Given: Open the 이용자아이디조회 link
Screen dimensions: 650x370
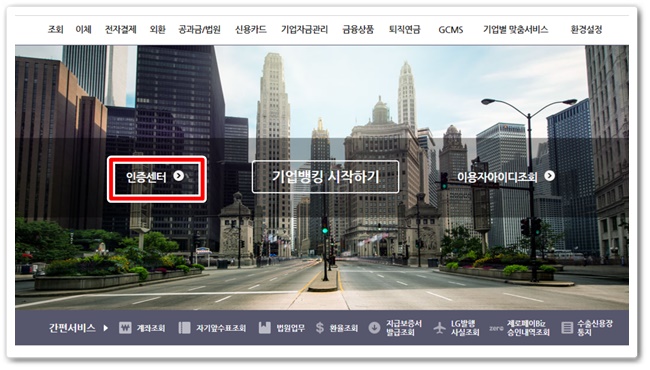Looking at the screenshot, I should pos(506,177).
